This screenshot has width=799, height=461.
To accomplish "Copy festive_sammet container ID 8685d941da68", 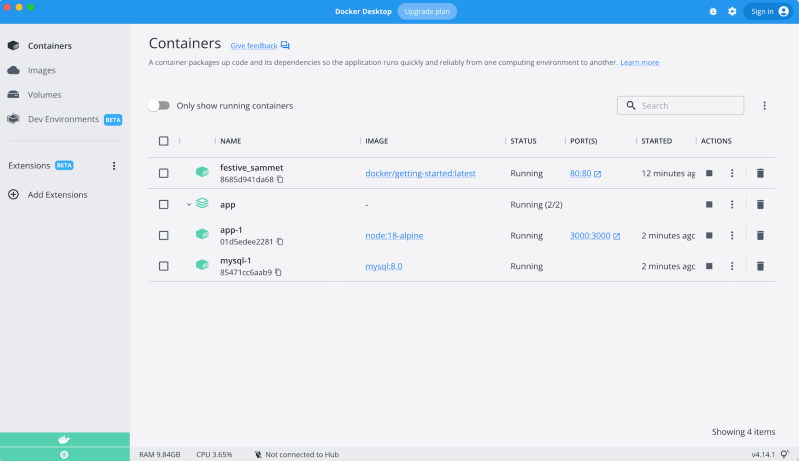I will coord(280,179).
